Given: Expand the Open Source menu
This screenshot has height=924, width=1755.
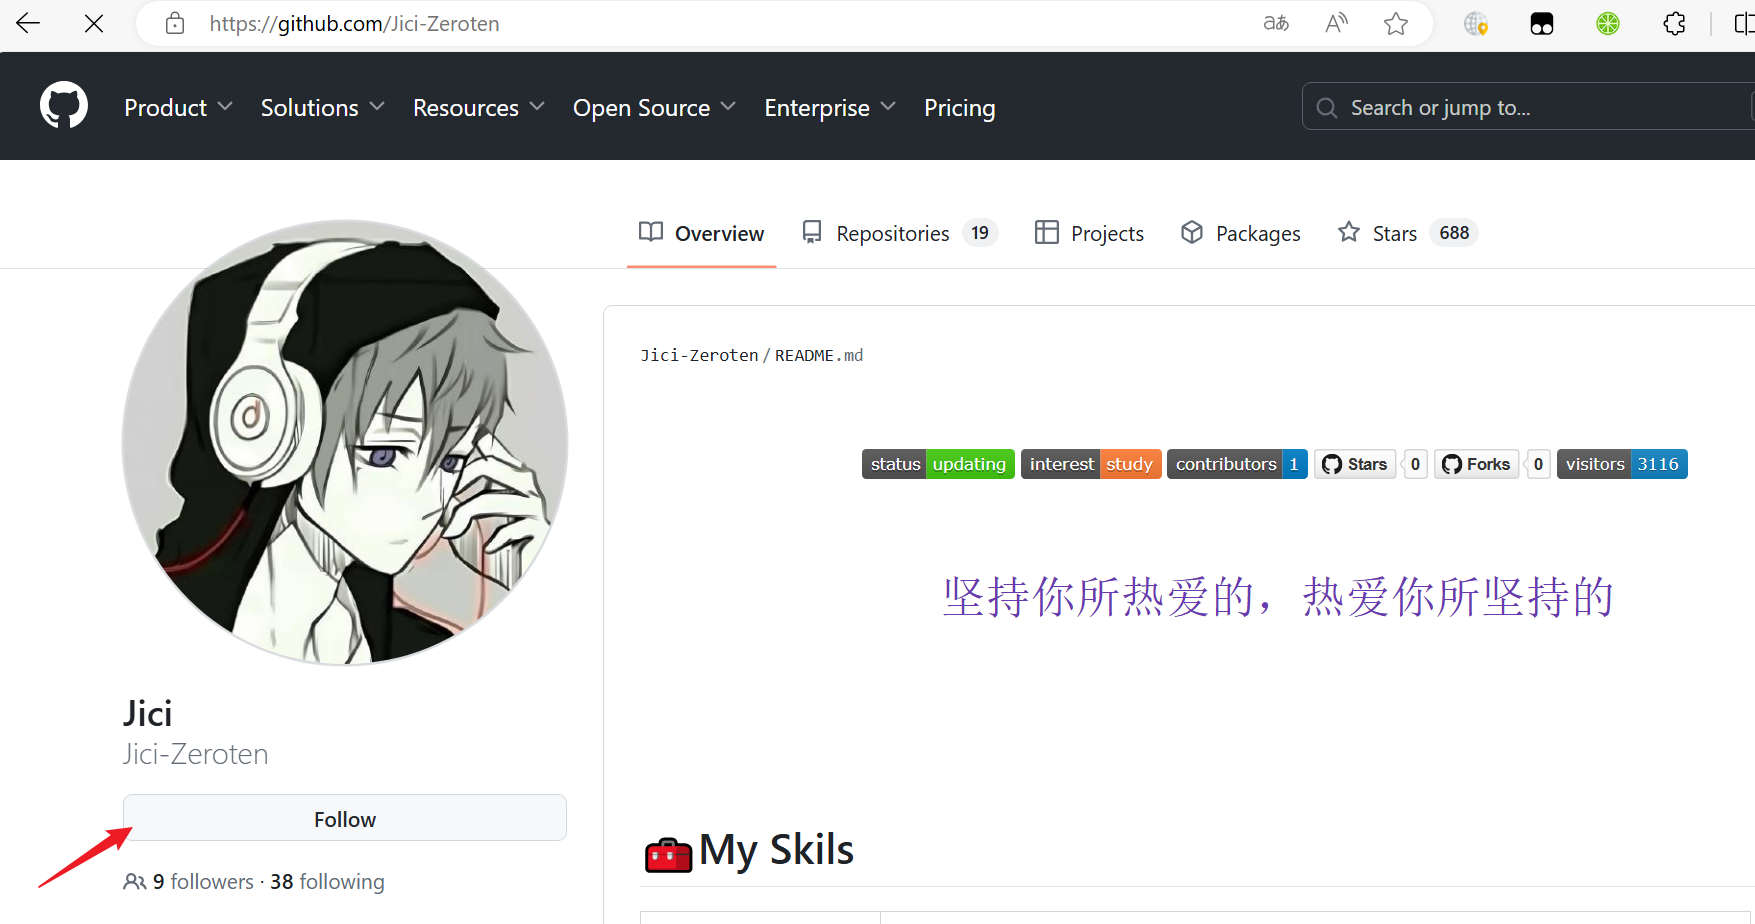Looking at the screenshot, I should coord(655,107).
